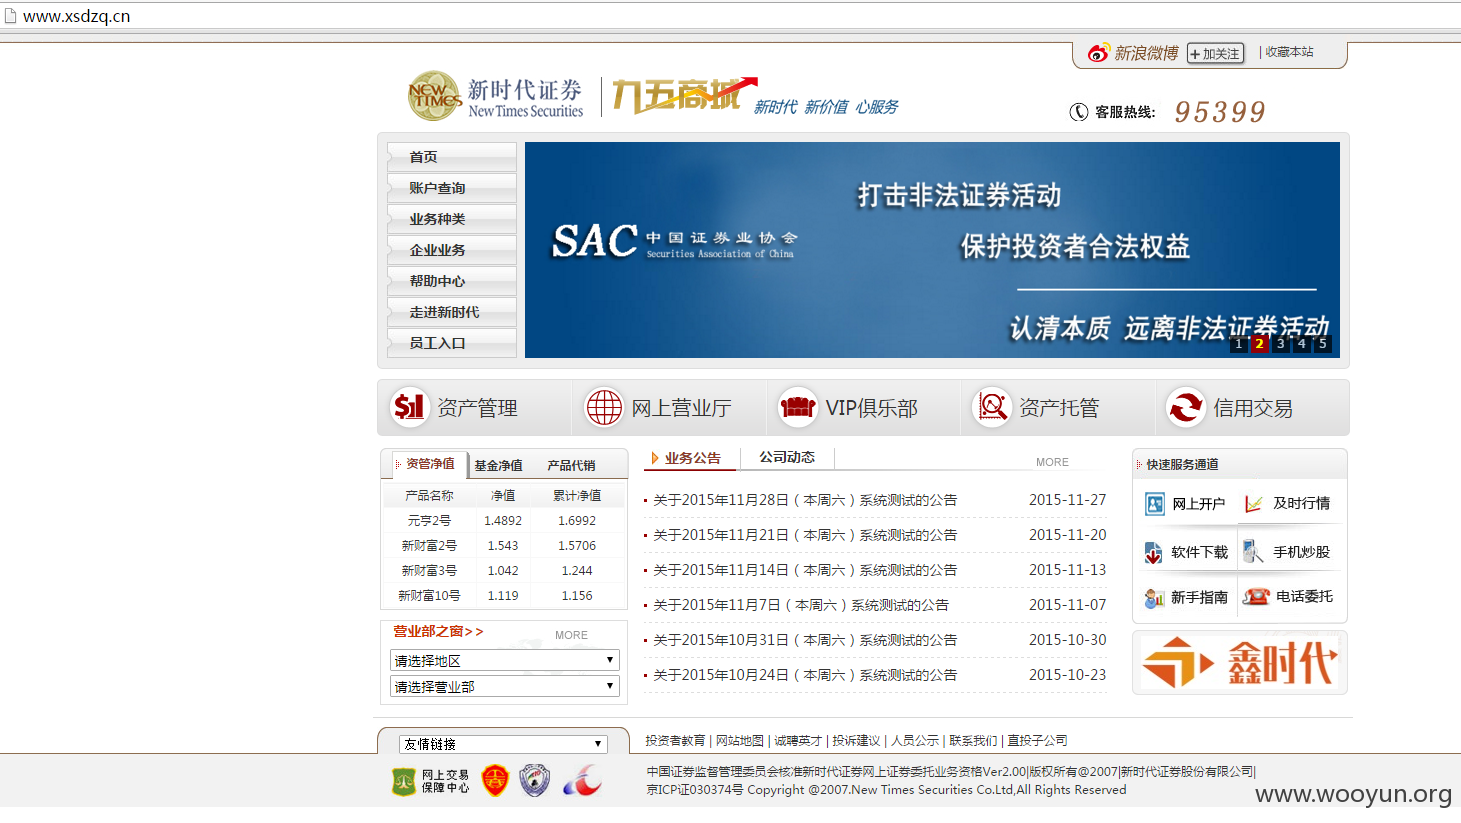Click the Sina Weibo logo icon
This screenshot has width=1461, height=823.
click(x=1098, y=53)
